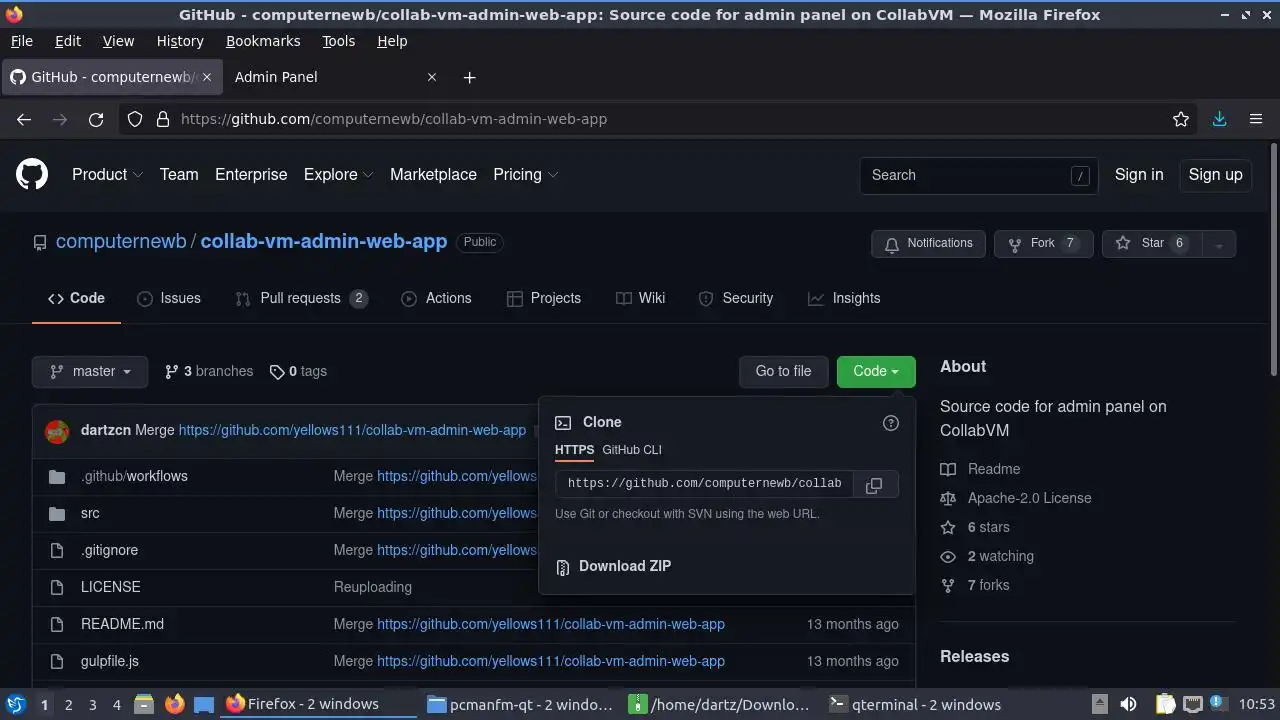Open the Actions repository tab

pos(436,299)
